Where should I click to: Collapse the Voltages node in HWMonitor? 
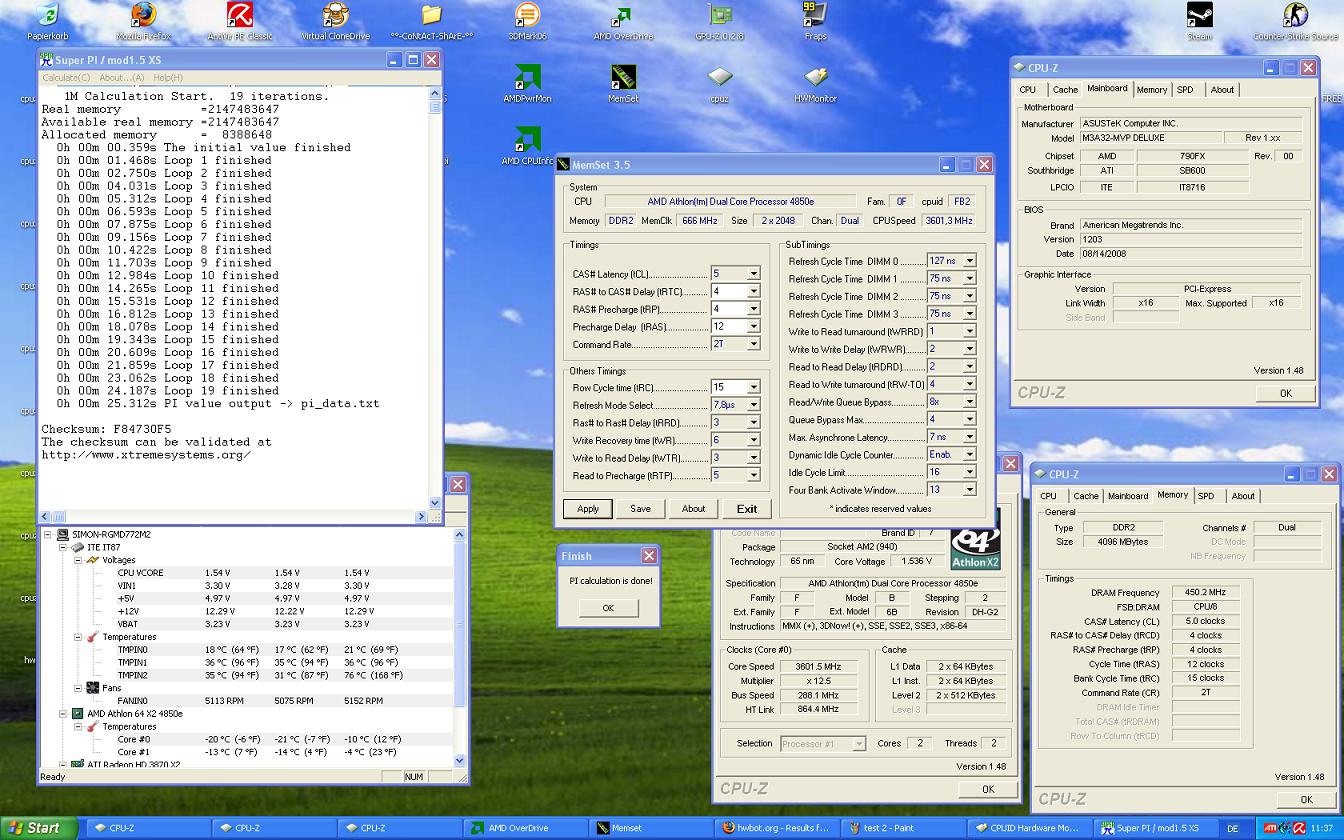coord(78,560)
